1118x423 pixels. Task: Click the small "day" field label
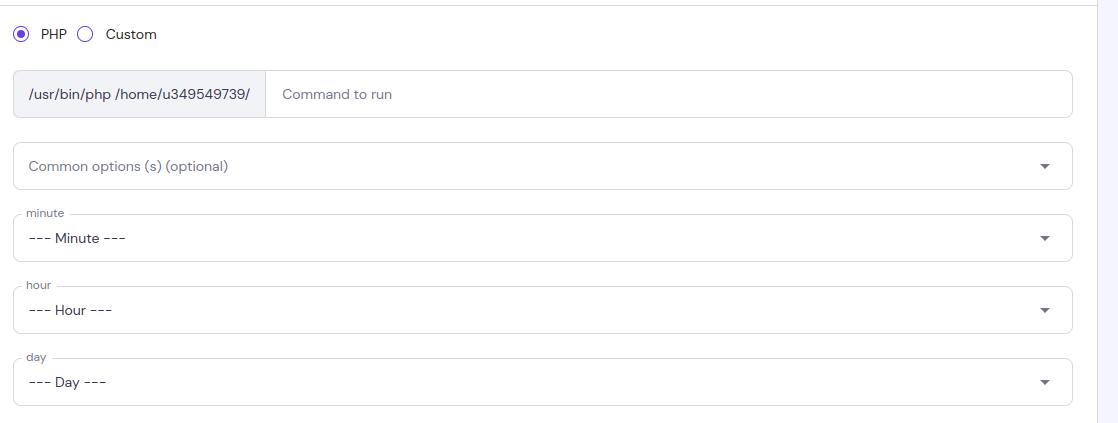[x=36, y=357]
